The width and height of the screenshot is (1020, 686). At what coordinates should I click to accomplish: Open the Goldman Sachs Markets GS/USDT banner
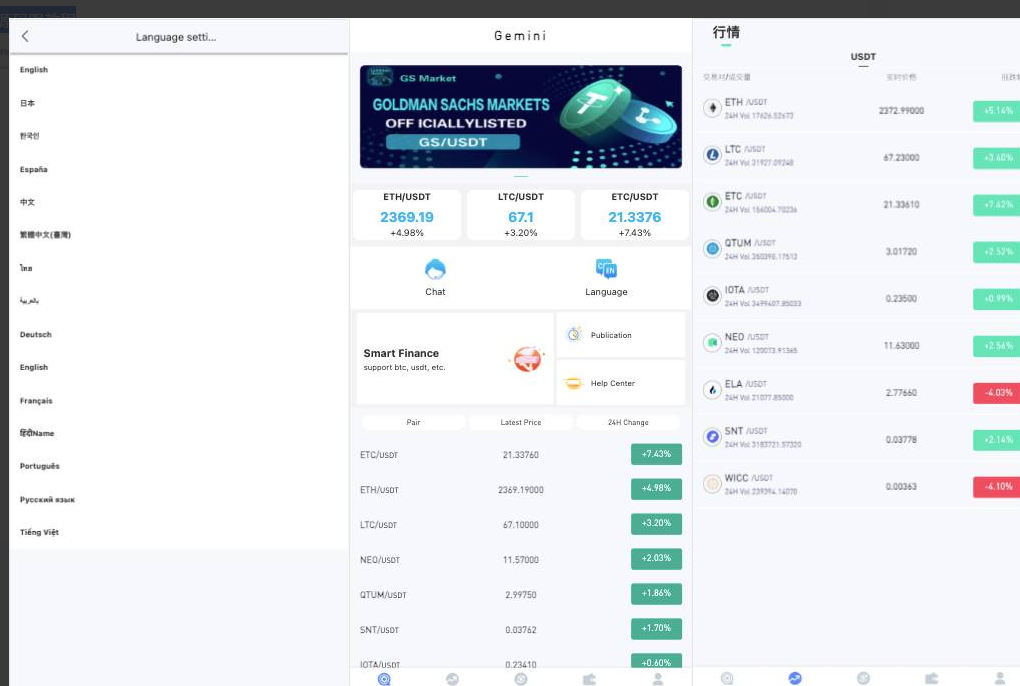(521, 116)
